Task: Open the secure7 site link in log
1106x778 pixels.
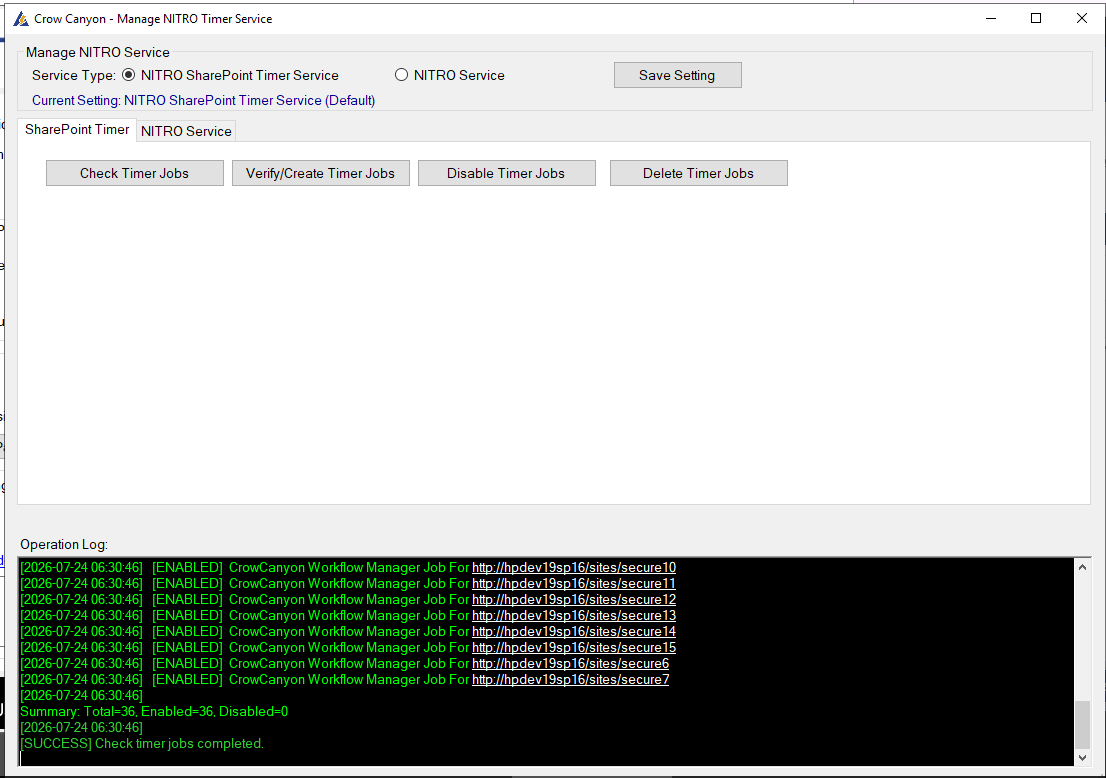Action: [x=571, y=680]
